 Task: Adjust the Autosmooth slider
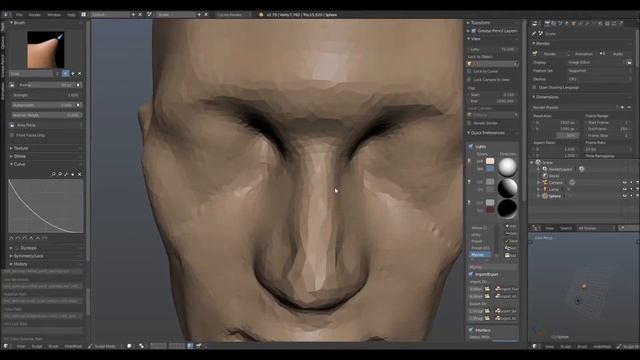point(43,105)
